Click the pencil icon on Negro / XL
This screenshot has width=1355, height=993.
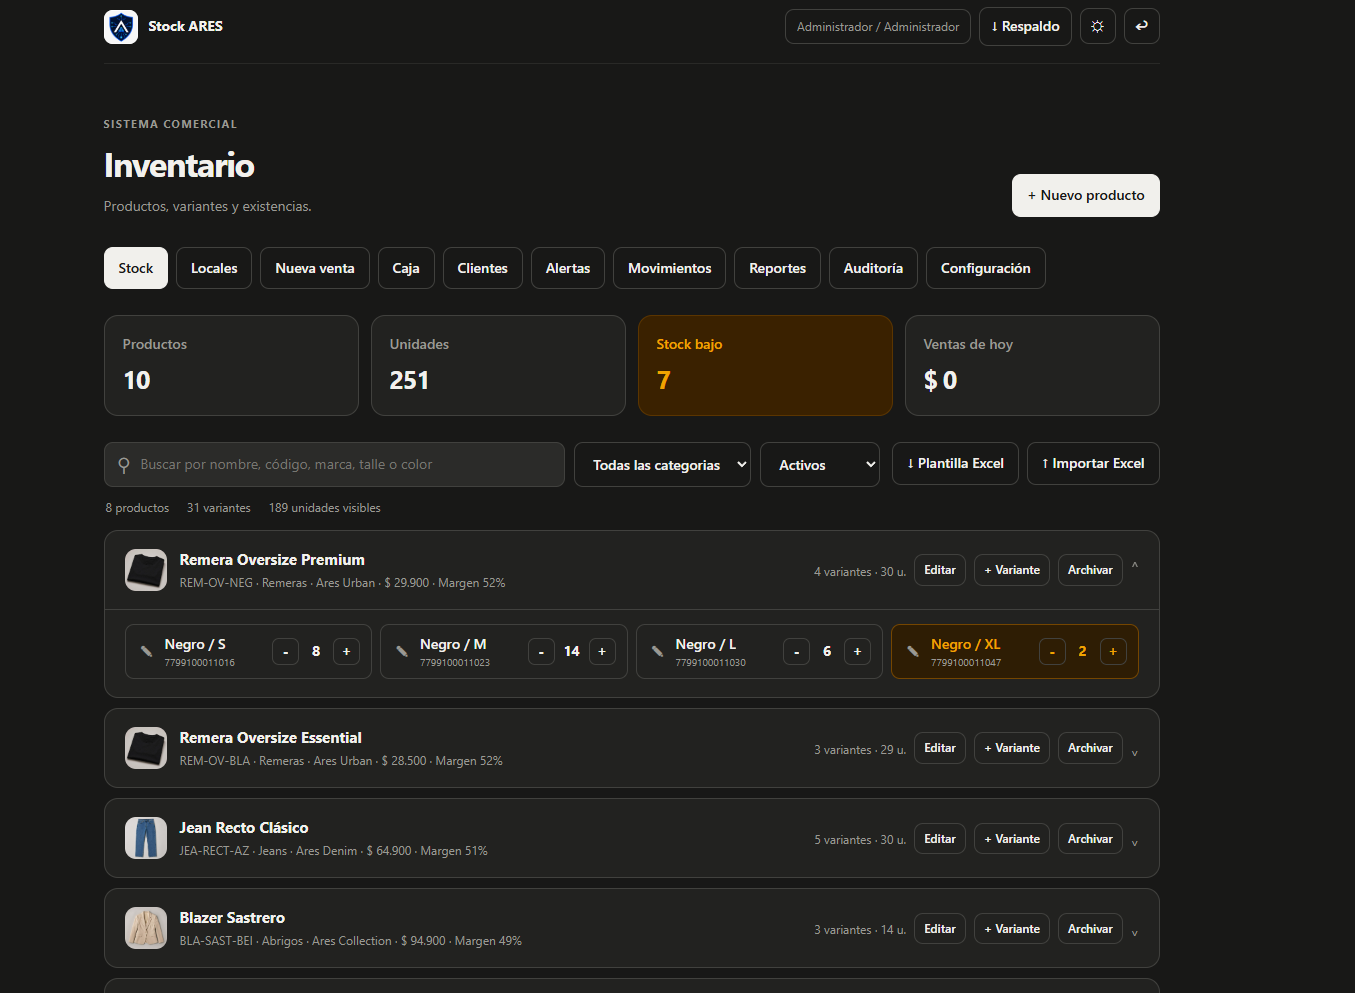click(913, 651)
